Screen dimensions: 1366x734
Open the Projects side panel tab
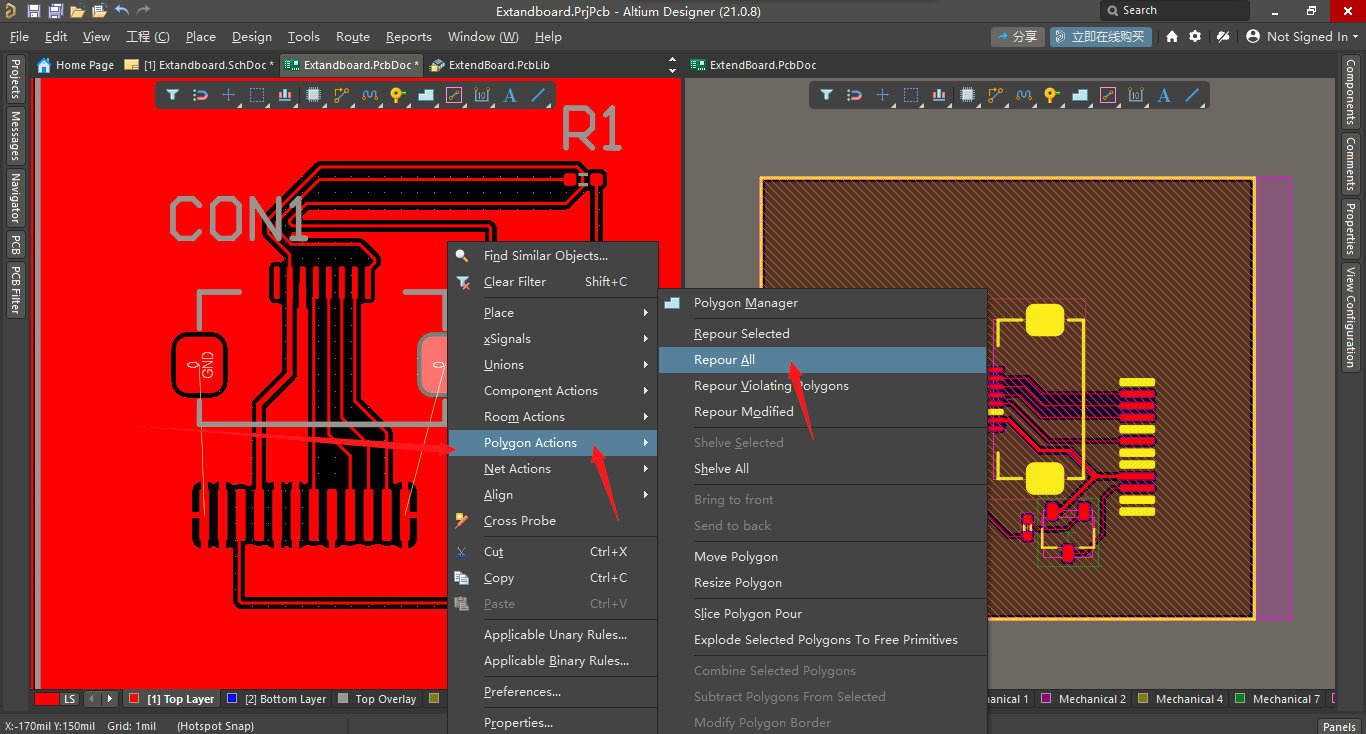point(15,78)
